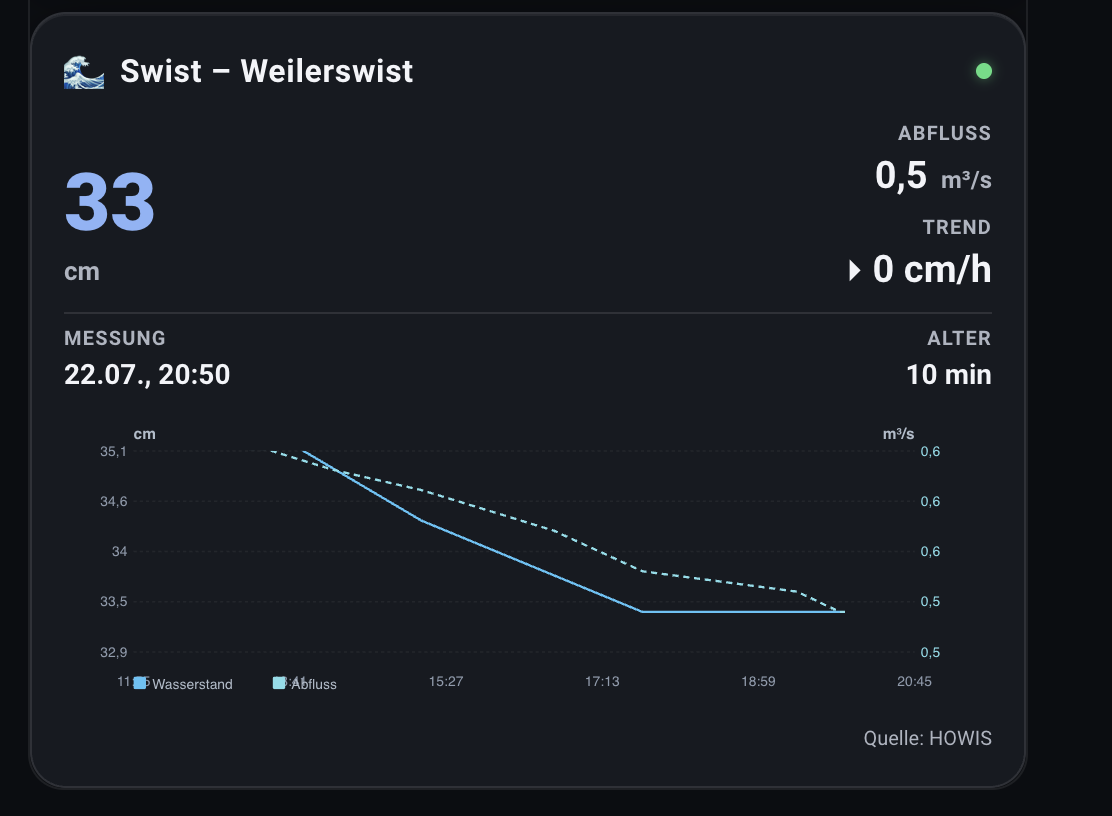This screenshot has height=816, width=1112.
Task: Click the 15:27 time axis label
Action: (x=446, y=681)
